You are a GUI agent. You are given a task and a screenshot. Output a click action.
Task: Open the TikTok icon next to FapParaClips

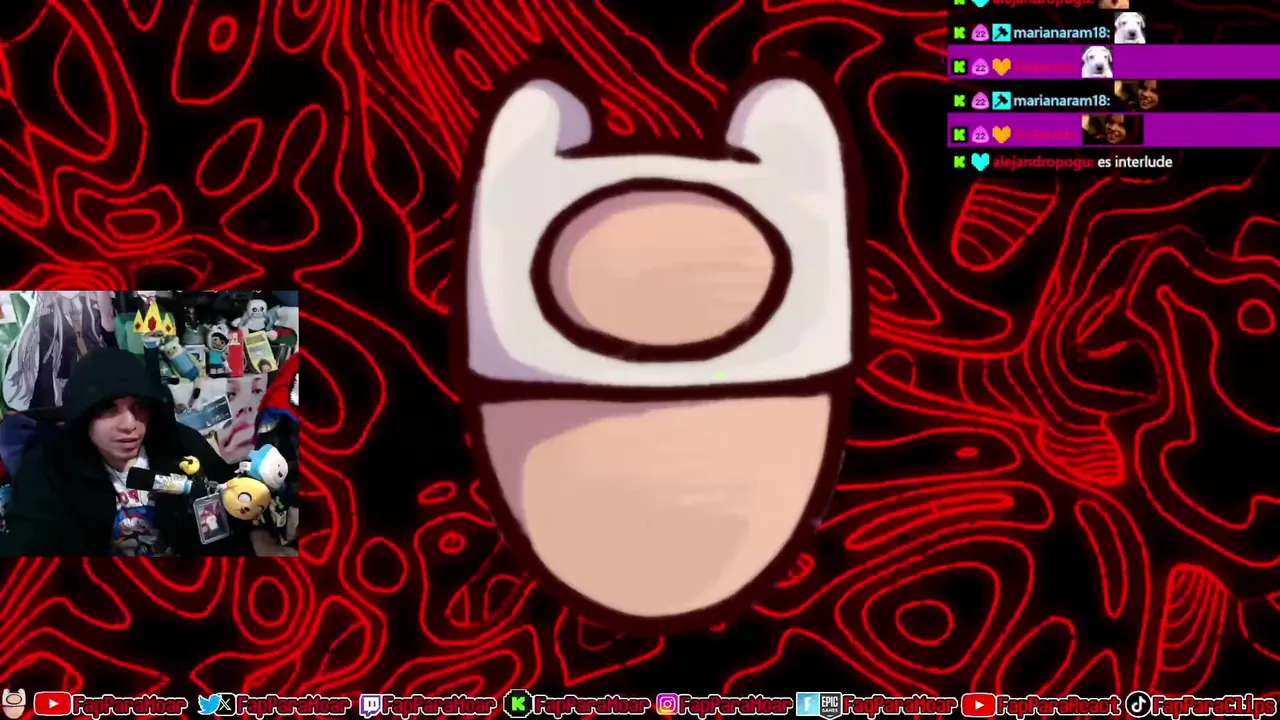coord(1137,705)
